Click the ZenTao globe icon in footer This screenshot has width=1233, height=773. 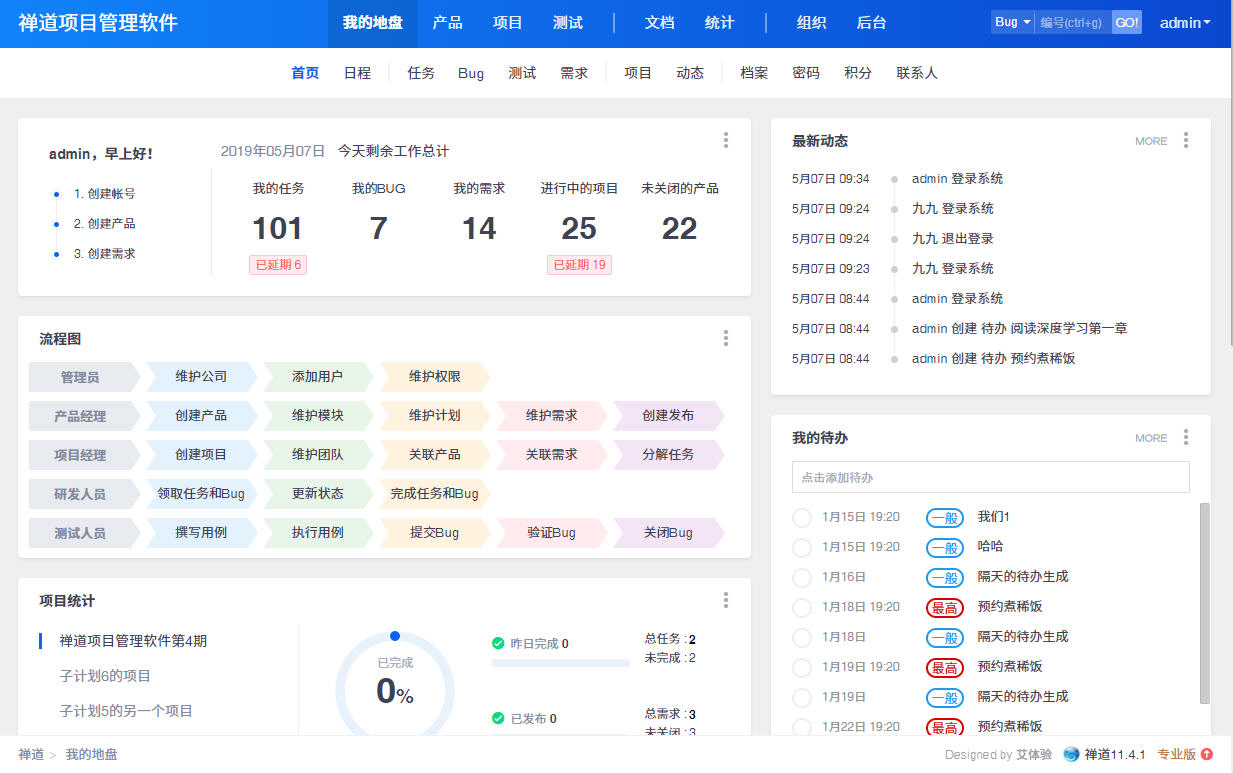[1071, 755]
